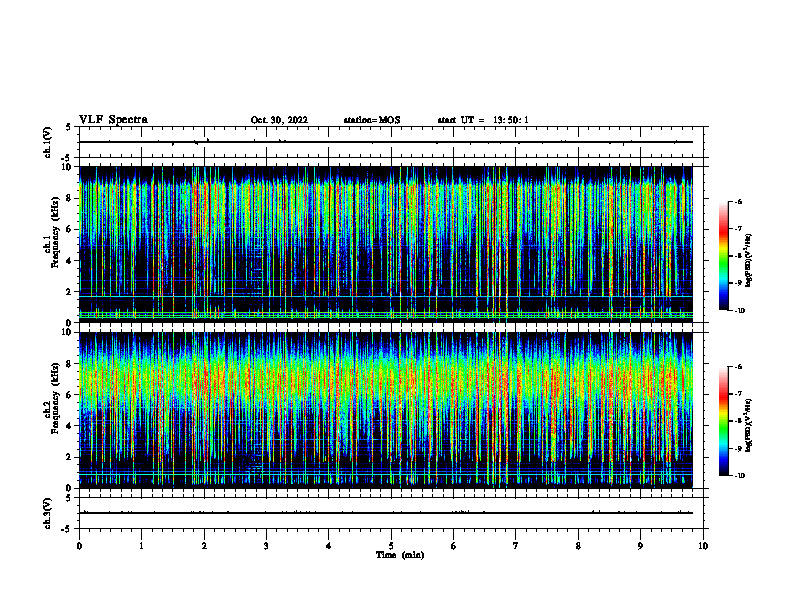
Task: Select the "start UT = 13:50: 1" text
Action: [x=483, y=120]
